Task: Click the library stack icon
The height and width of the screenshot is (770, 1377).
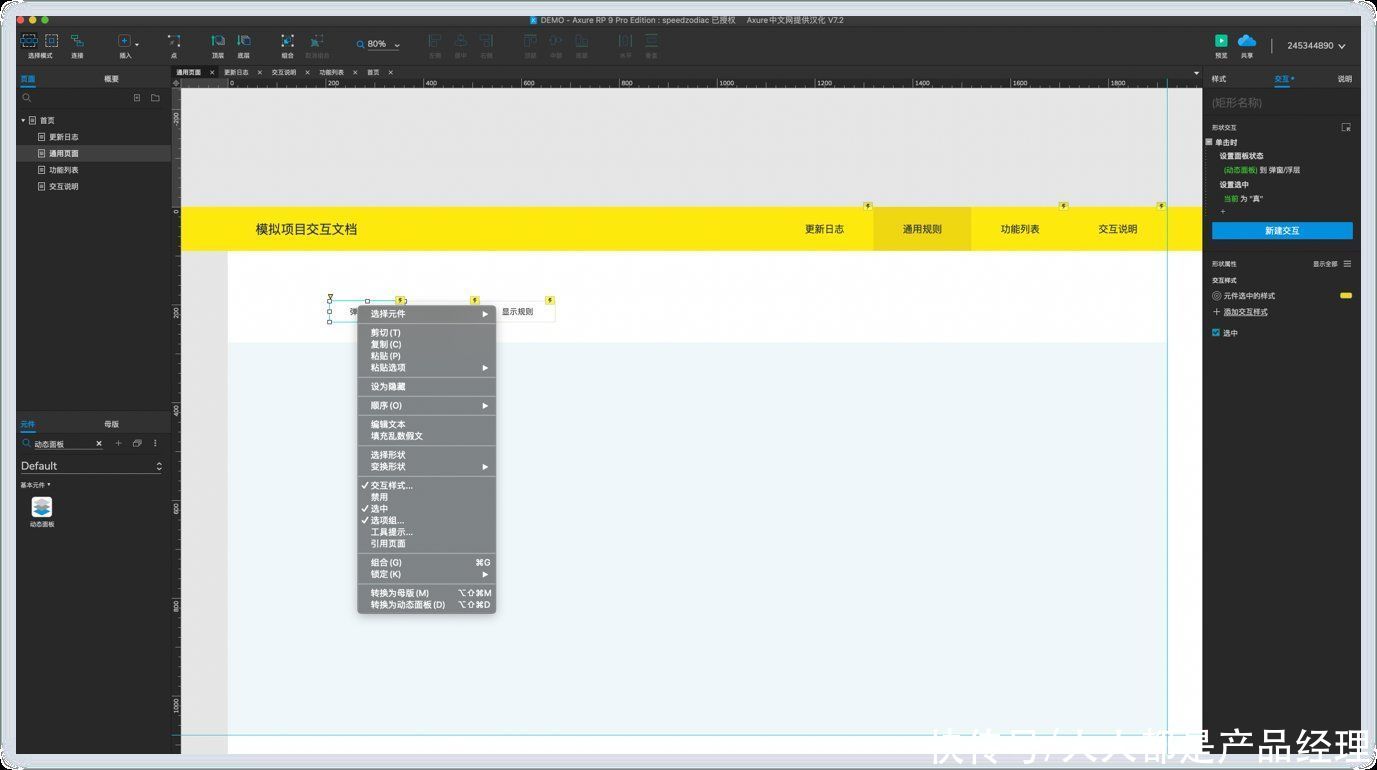Action: coord(137,444)
